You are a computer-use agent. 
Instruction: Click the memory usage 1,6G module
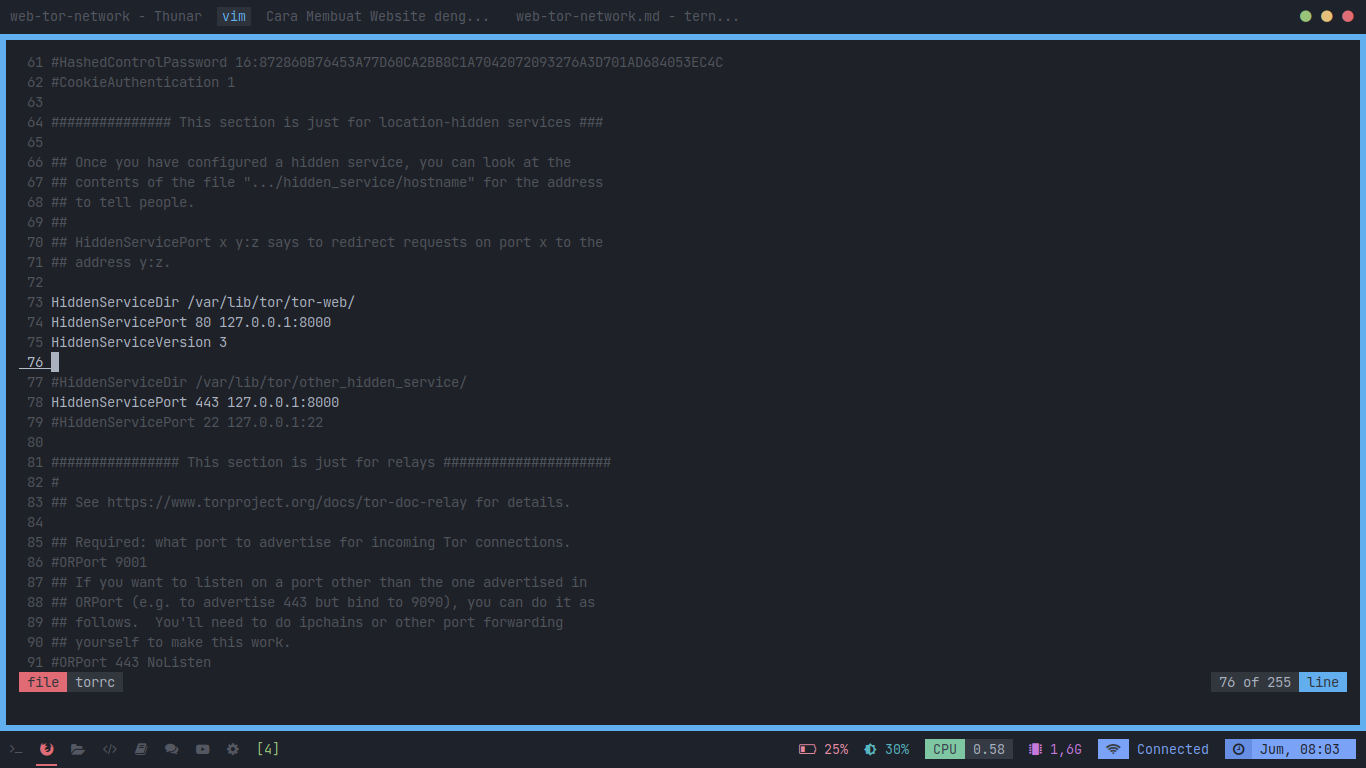tap(1055, 749)
